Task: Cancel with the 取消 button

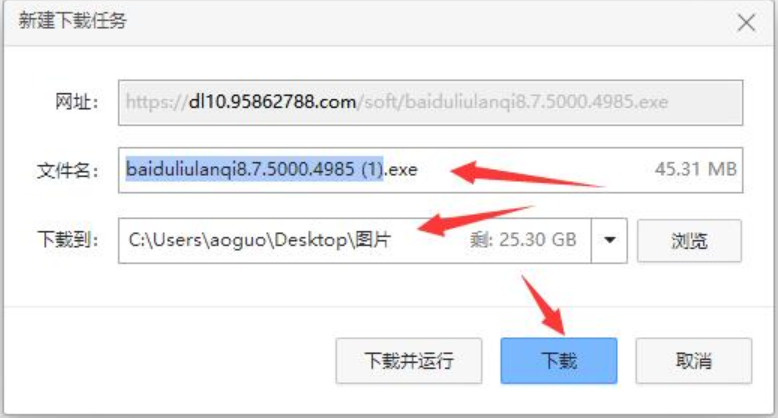Action: point(694,361)
